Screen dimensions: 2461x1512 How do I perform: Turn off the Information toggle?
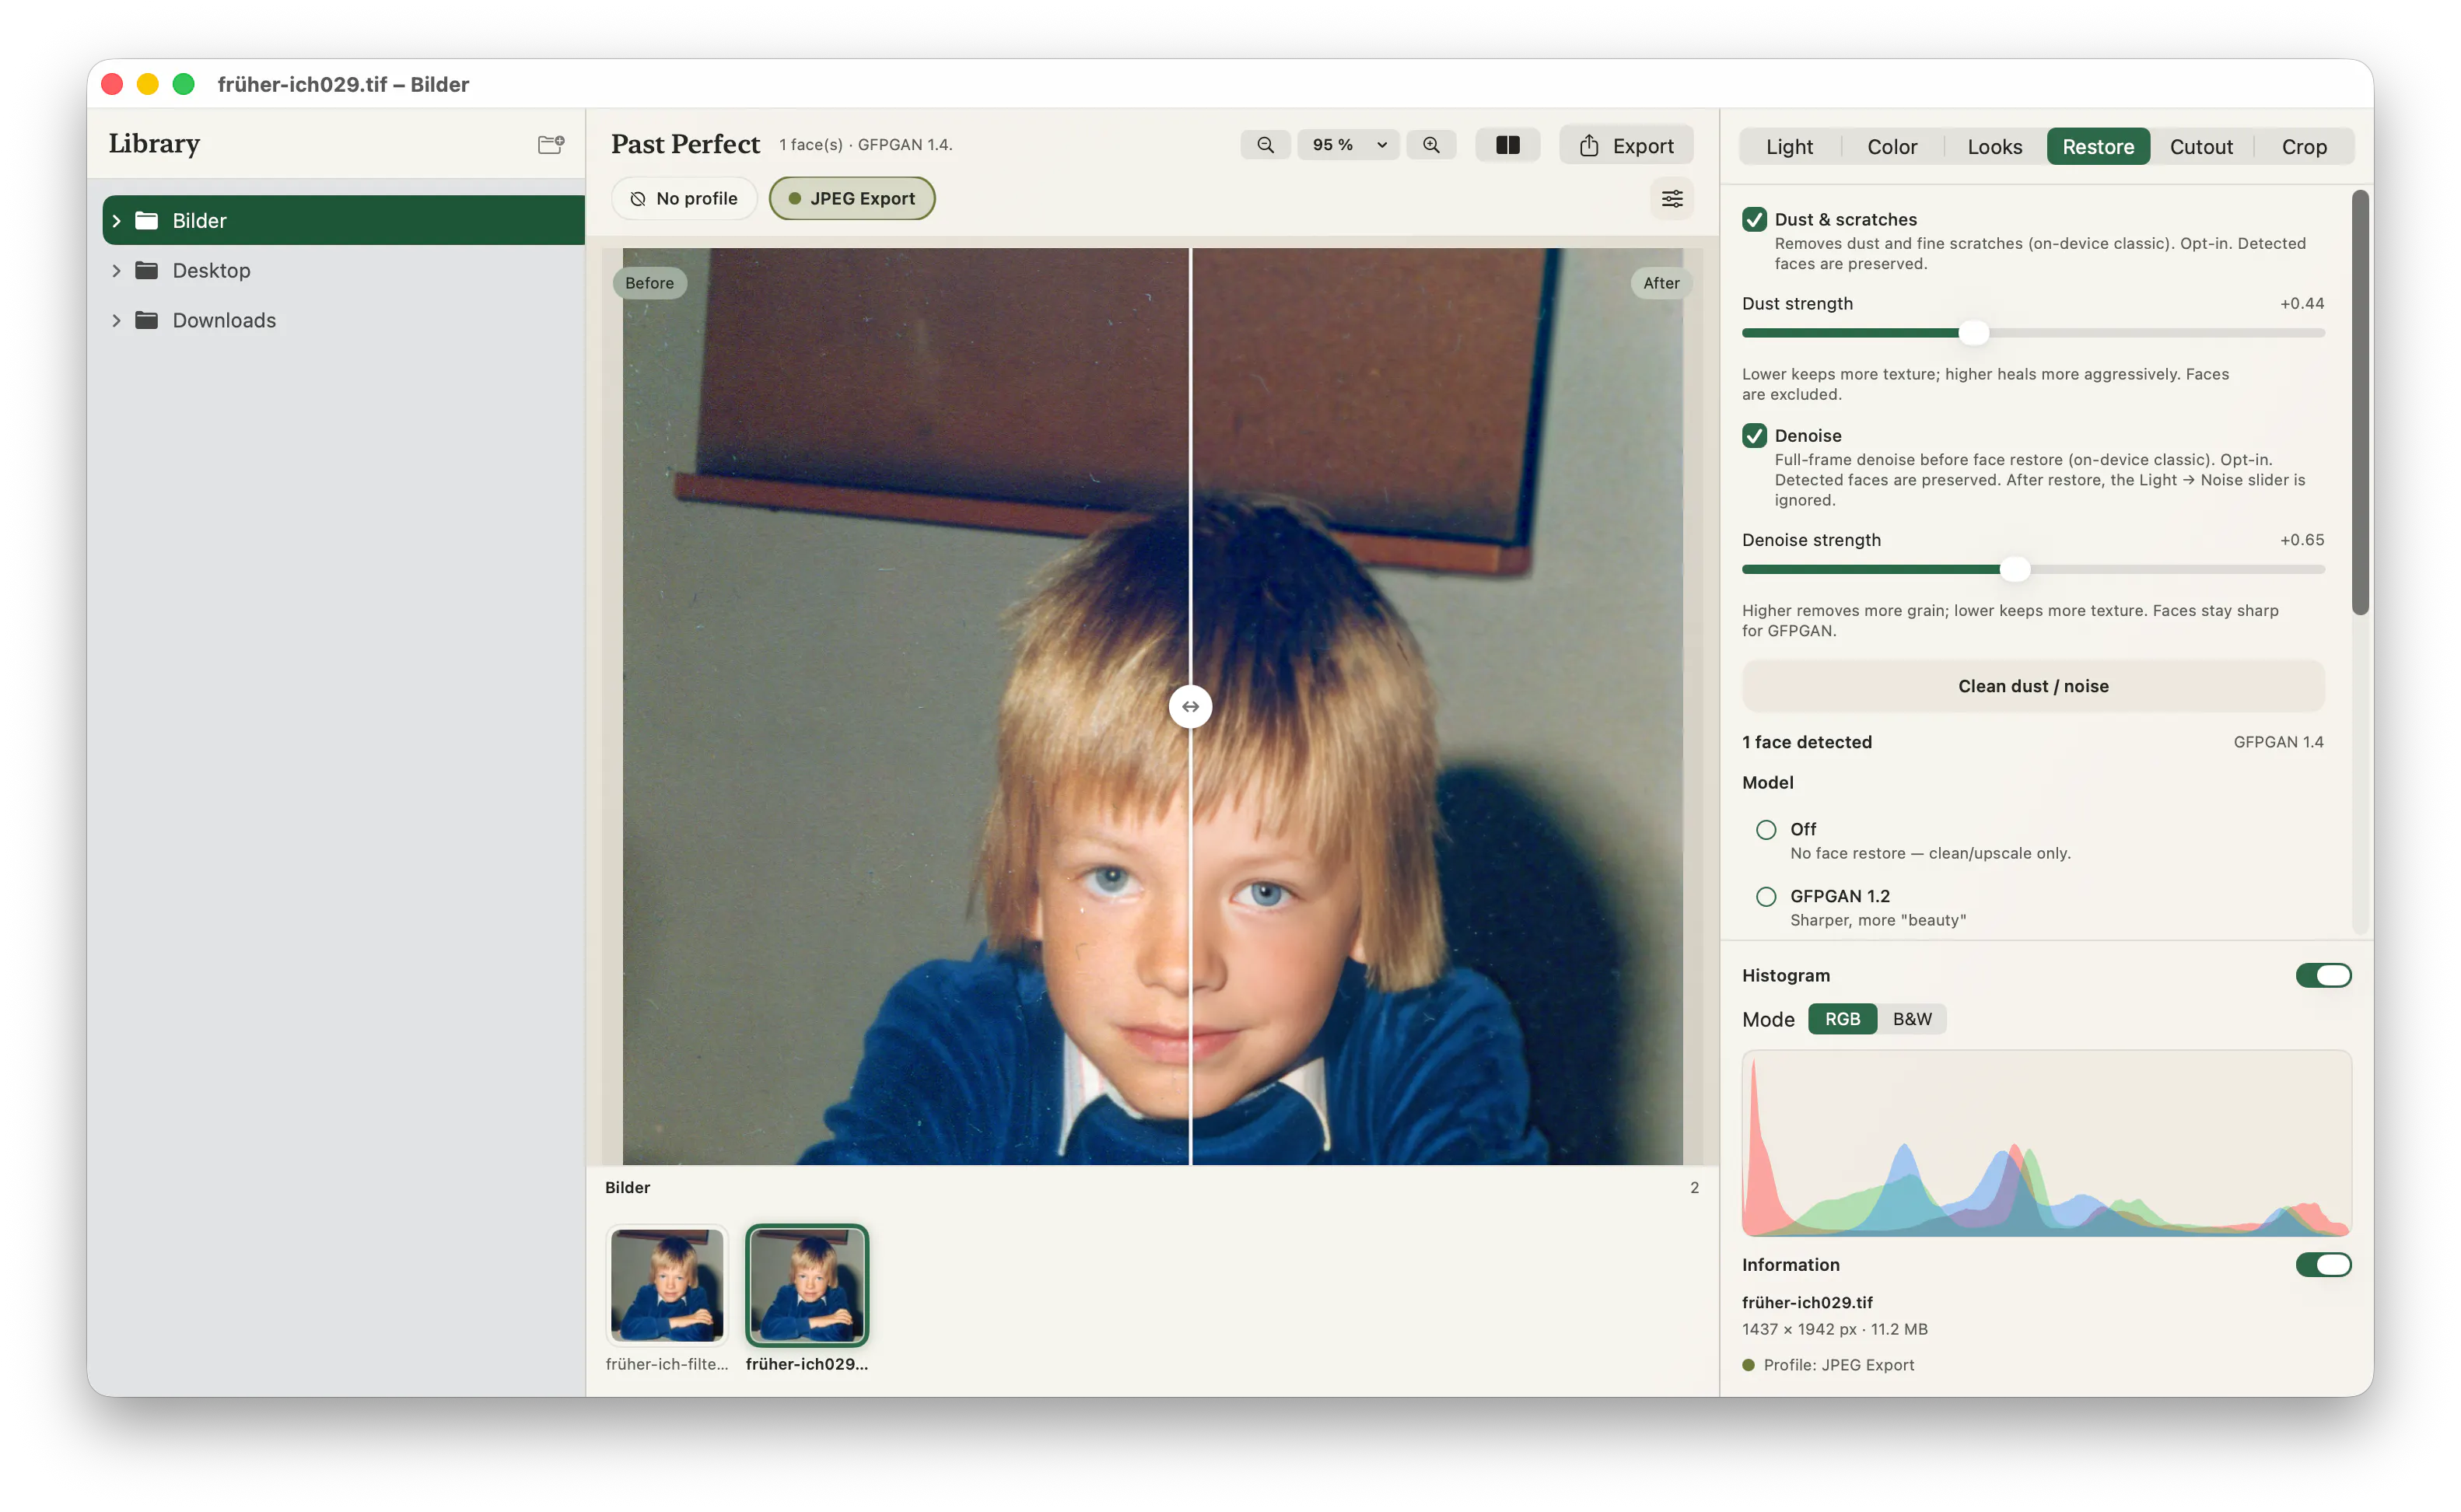point(2323,1265)
